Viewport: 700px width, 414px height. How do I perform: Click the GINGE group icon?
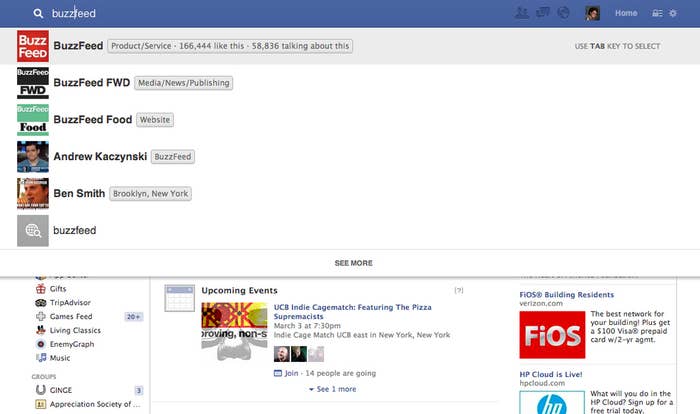coord(41,390)
